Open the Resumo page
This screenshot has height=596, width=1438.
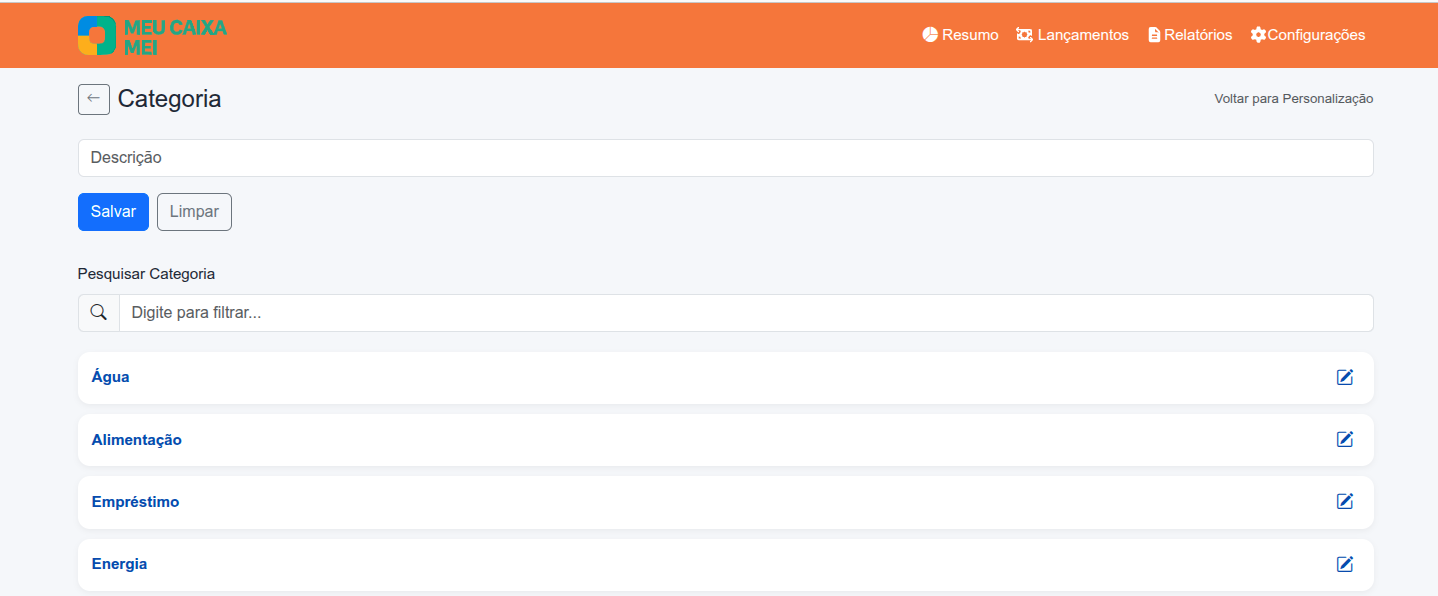[960, 35]
